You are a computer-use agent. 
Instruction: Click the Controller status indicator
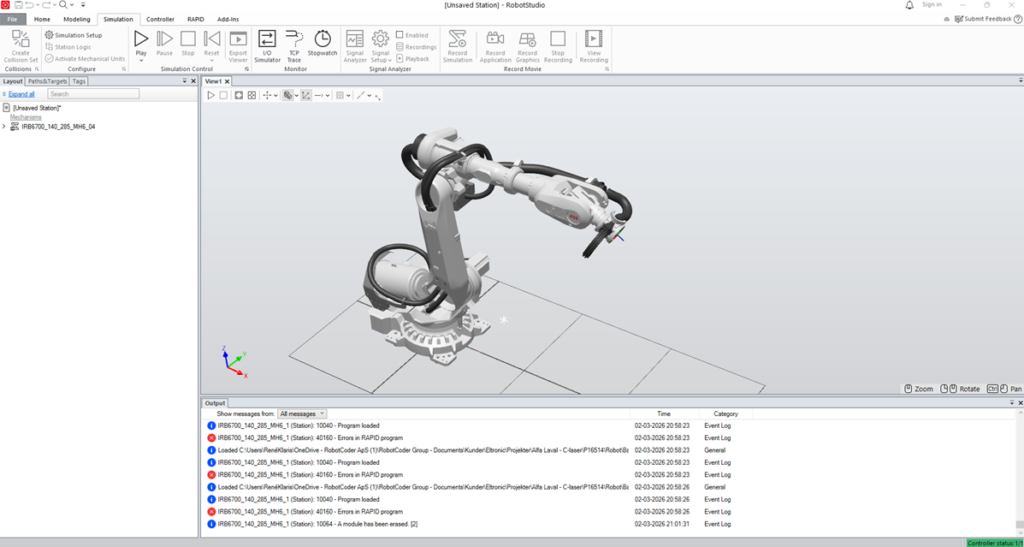(995, 542)
